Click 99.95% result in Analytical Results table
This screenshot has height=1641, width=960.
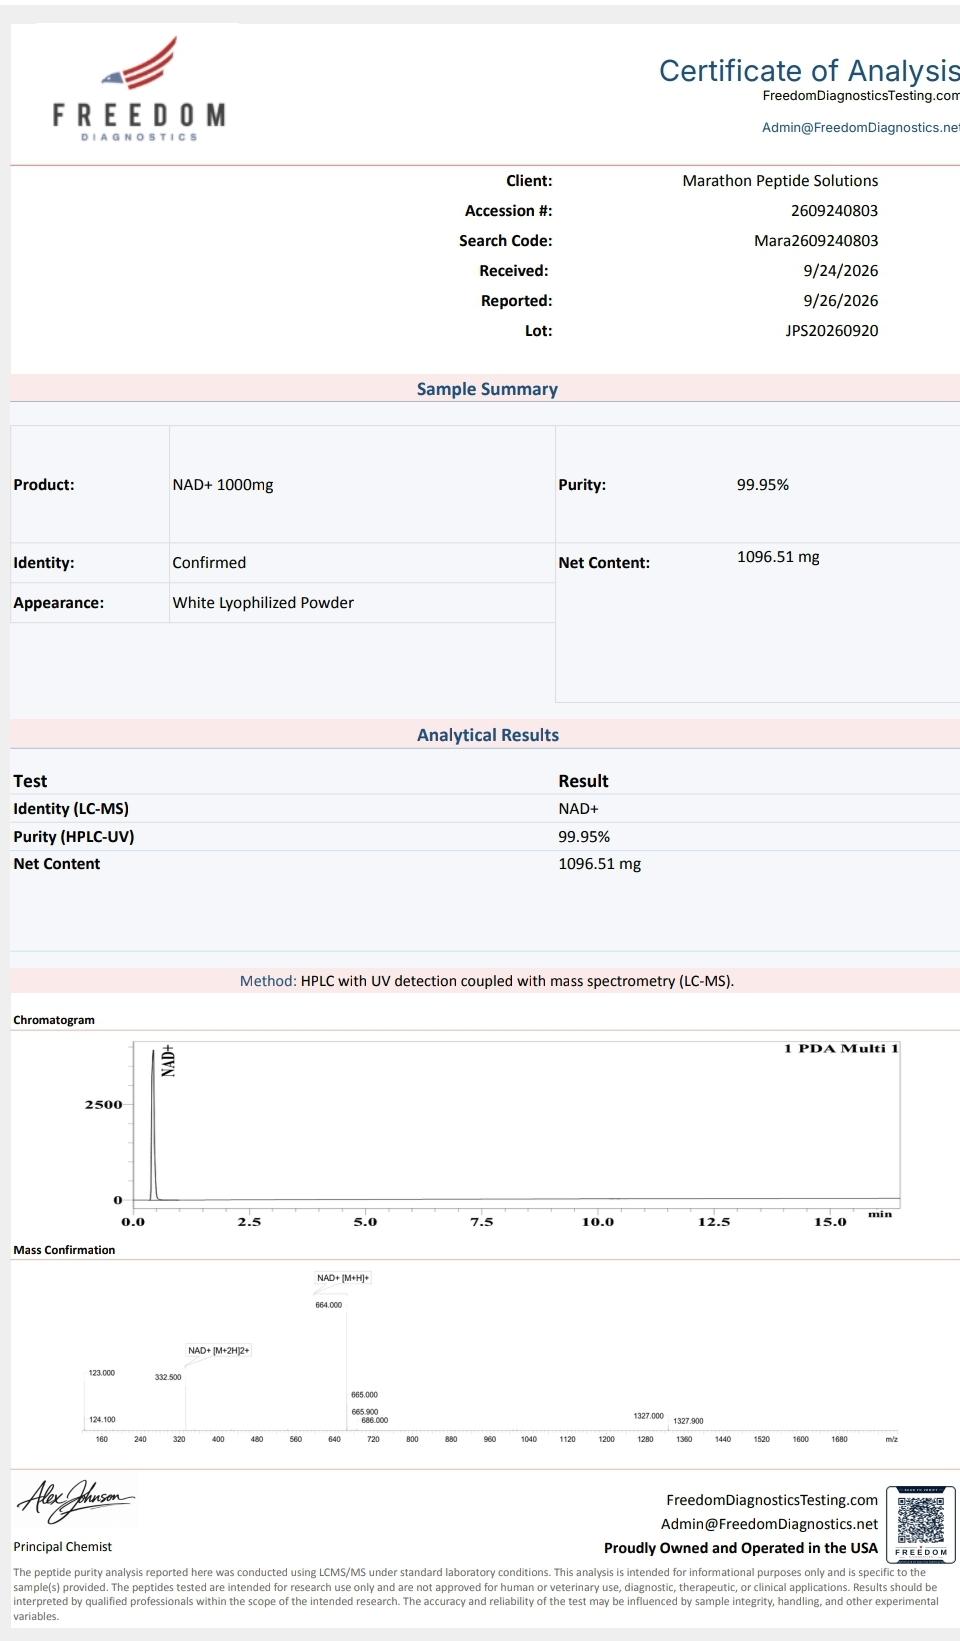tap(584, 837)
